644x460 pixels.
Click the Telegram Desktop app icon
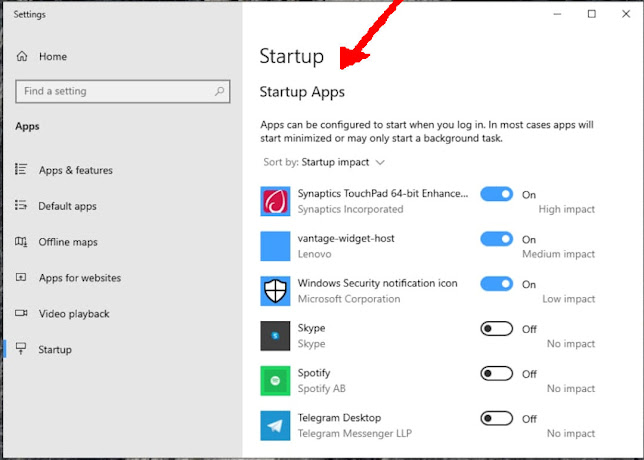point(275,426)
